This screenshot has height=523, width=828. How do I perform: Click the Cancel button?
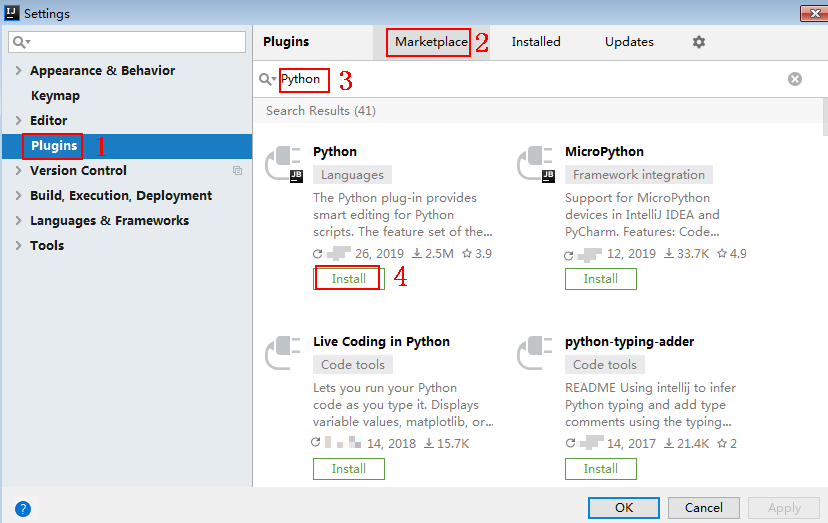pos(703,508)
